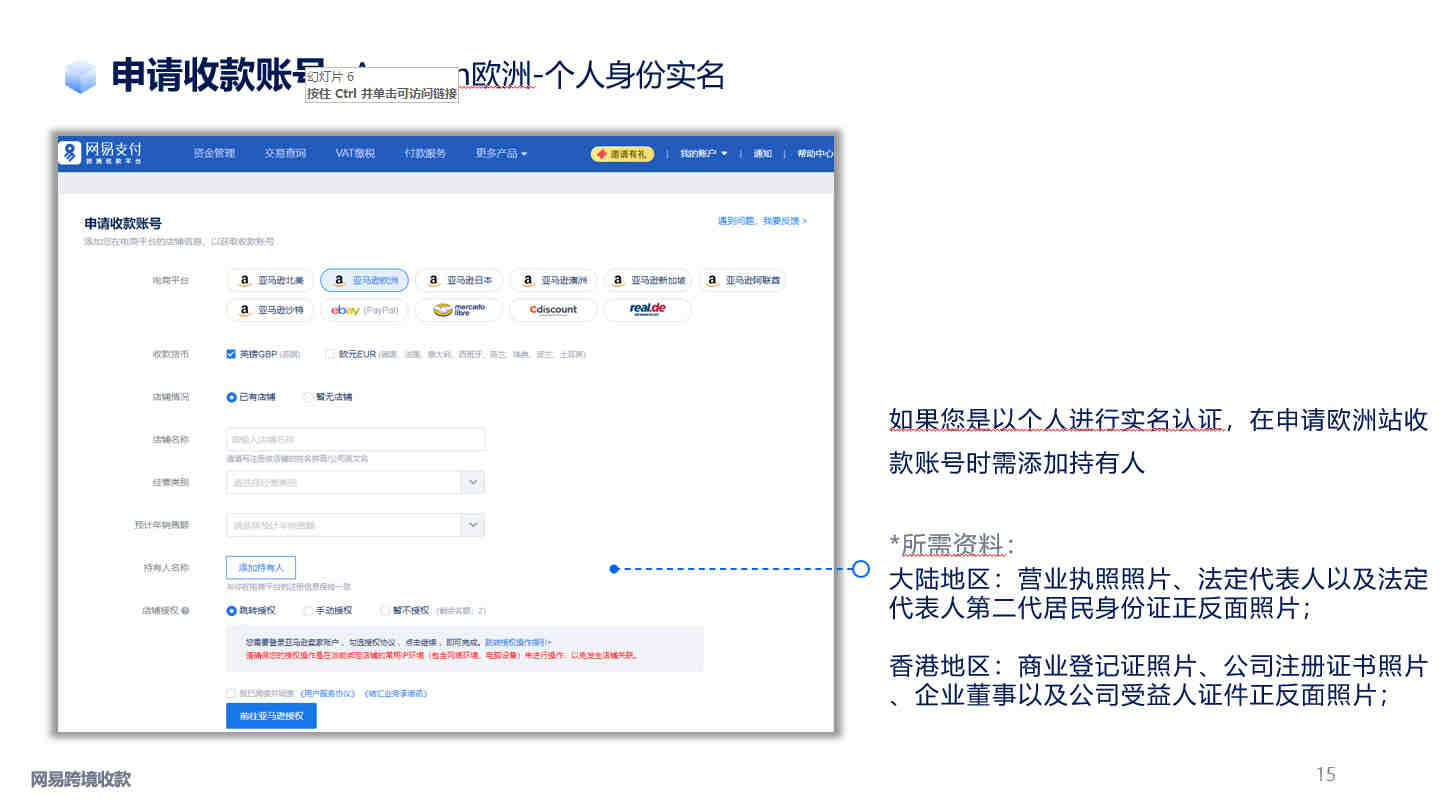Image resolution: width=1443 pixels, height=808 pixels.
Task: Click the 网易跨境收款 footer text
Action: (80, 780)
